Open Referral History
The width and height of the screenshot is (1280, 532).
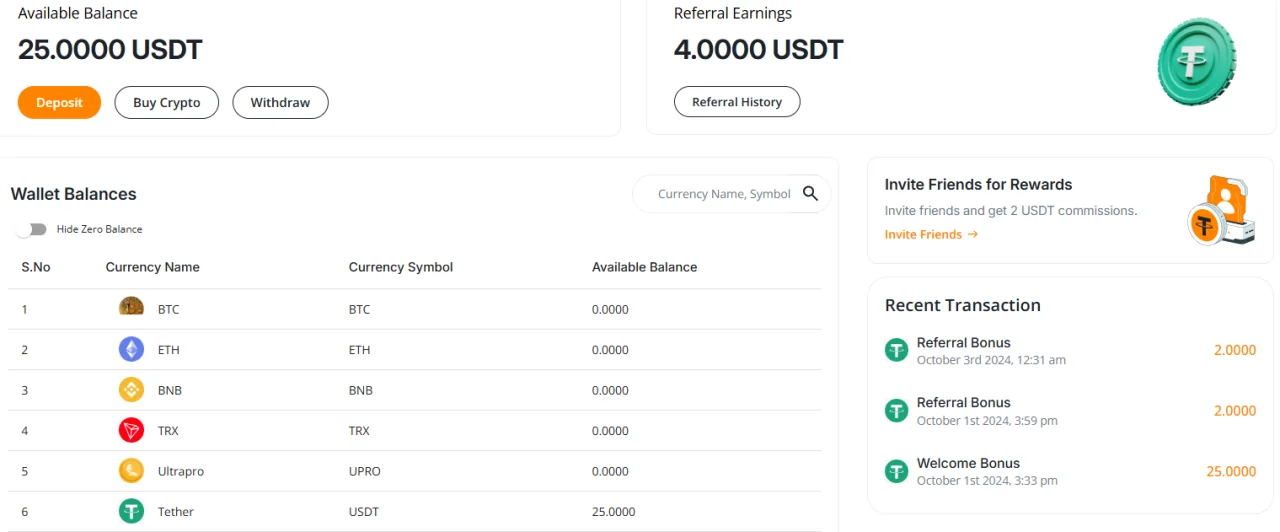737,102
